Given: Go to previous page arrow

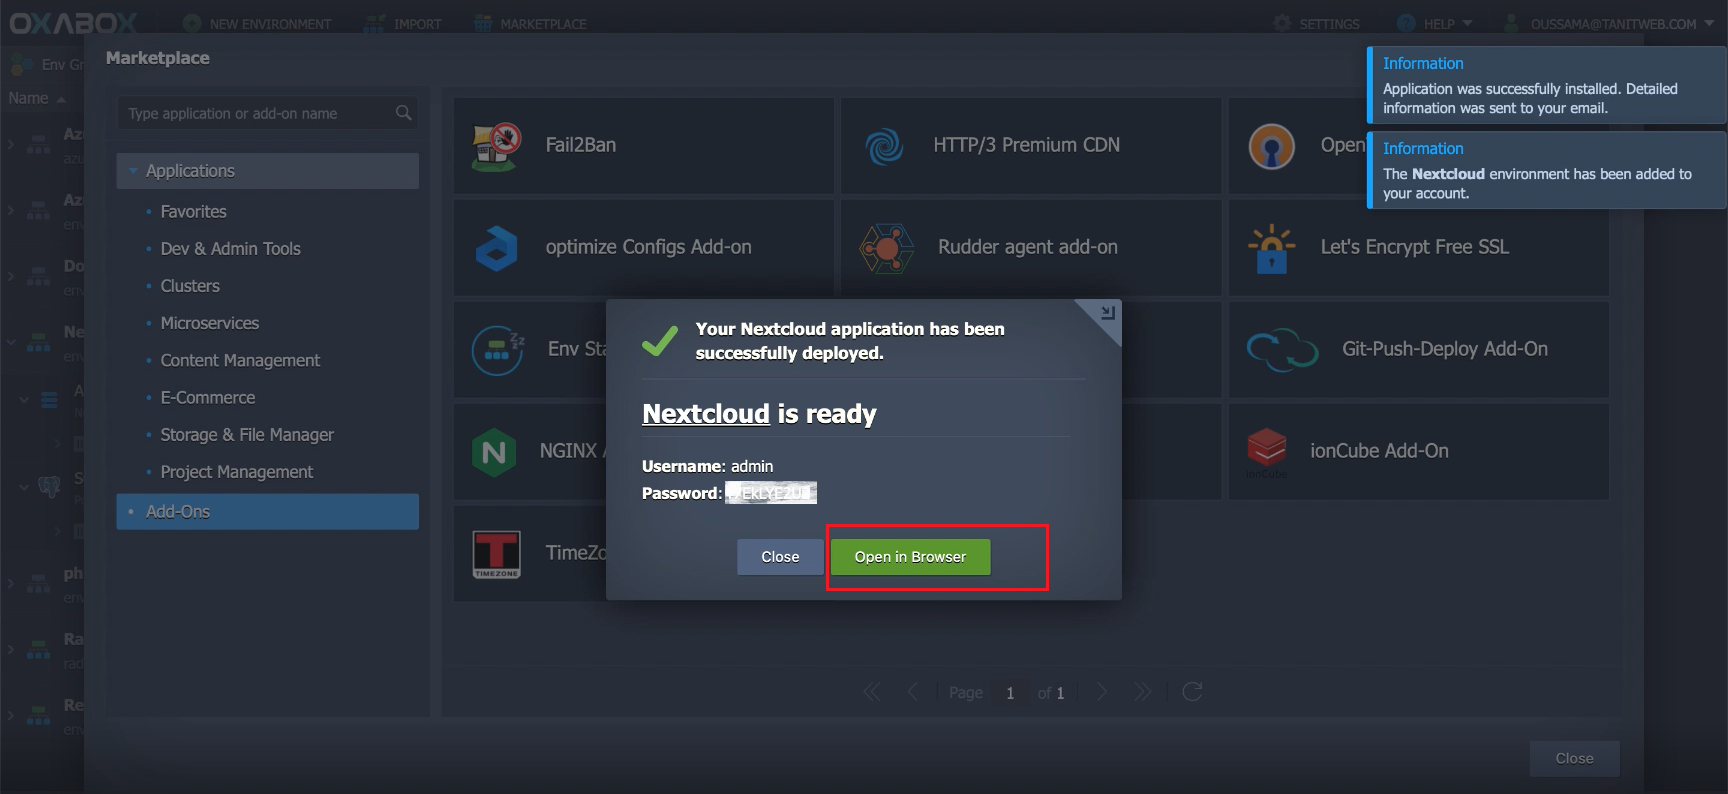Looking at the screenshot, I should pyautogui.click(x=912, y=692).
